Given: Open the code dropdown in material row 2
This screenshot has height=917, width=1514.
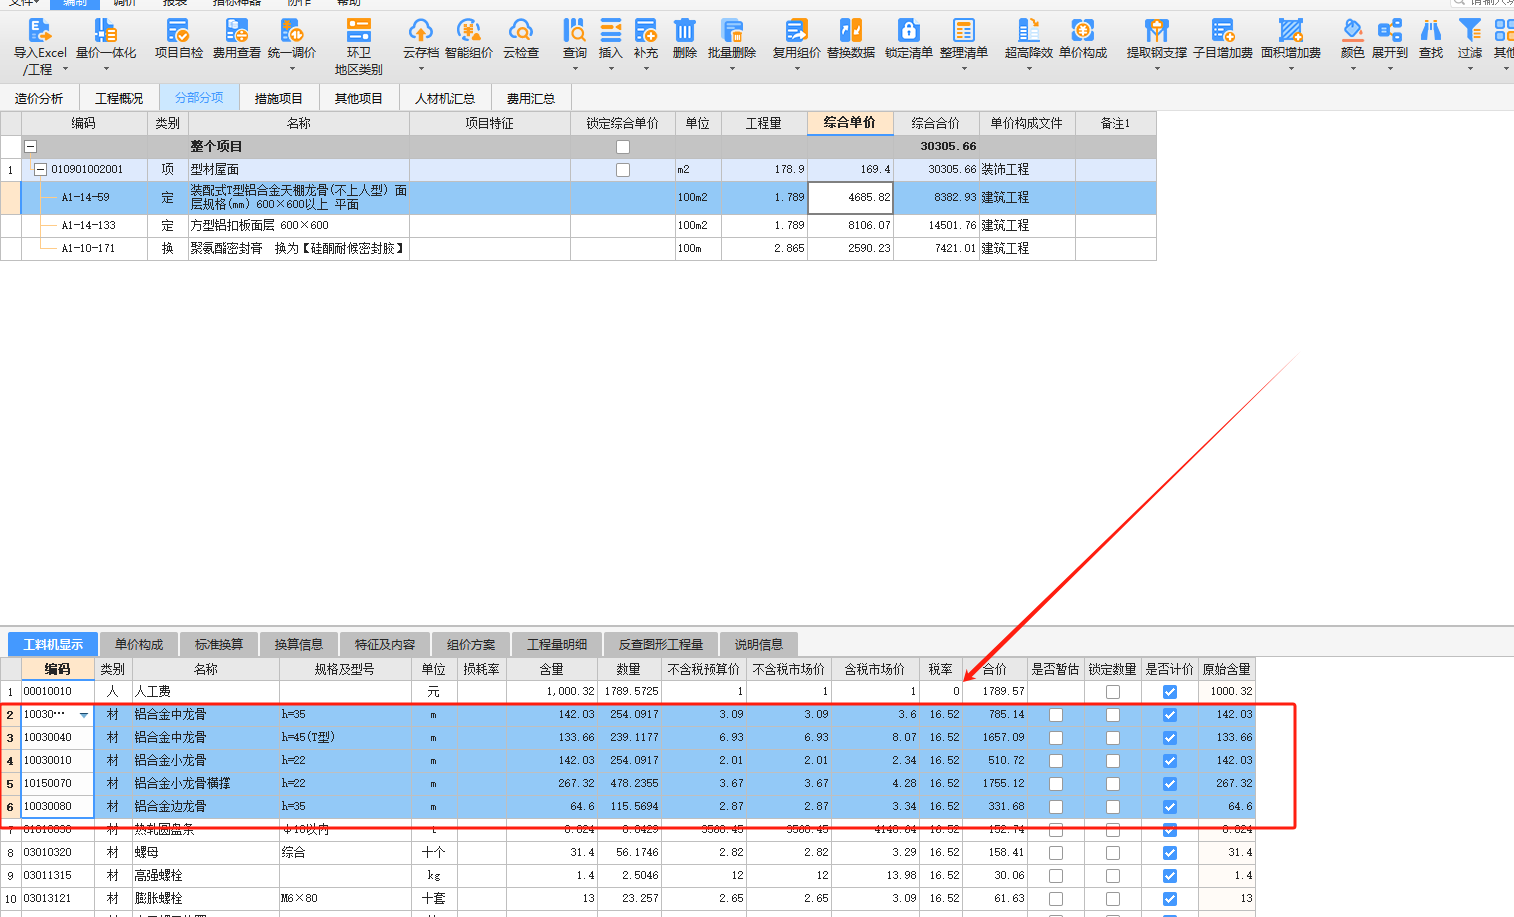Looking at the screenshot, I should pos(84,715).
